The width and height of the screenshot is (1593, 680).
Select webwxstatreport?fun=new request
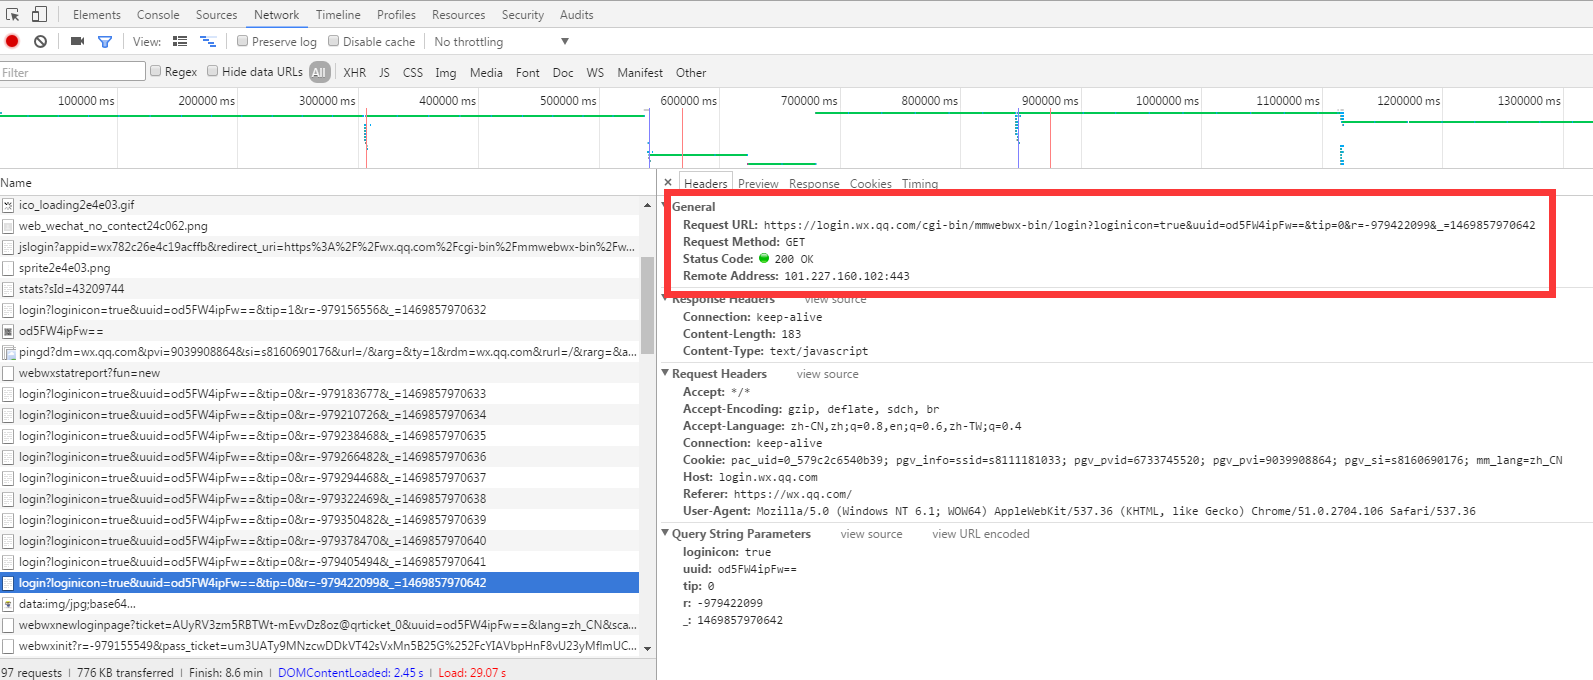(x=319, y=373)
